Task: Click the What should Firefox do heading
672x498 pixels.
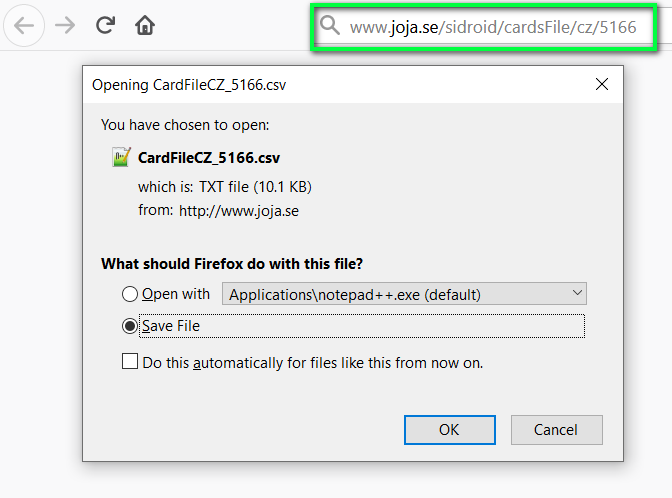Action: (x=232, y=264)
